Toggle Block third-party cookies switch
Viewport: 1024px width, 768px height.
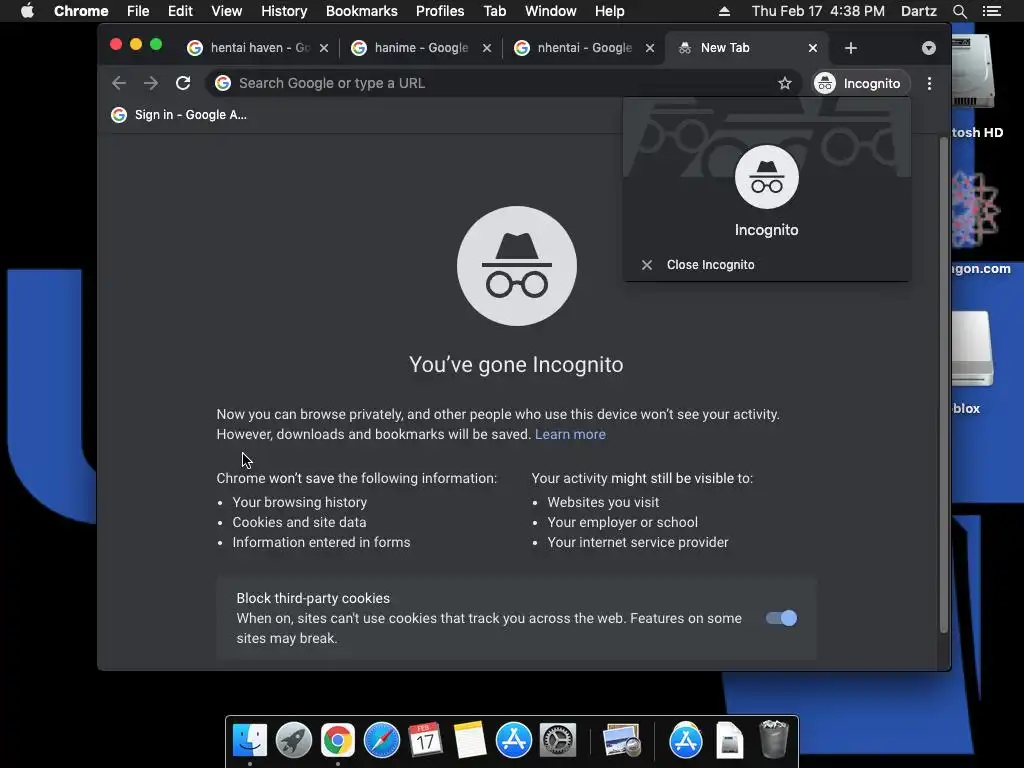point(781,618)
